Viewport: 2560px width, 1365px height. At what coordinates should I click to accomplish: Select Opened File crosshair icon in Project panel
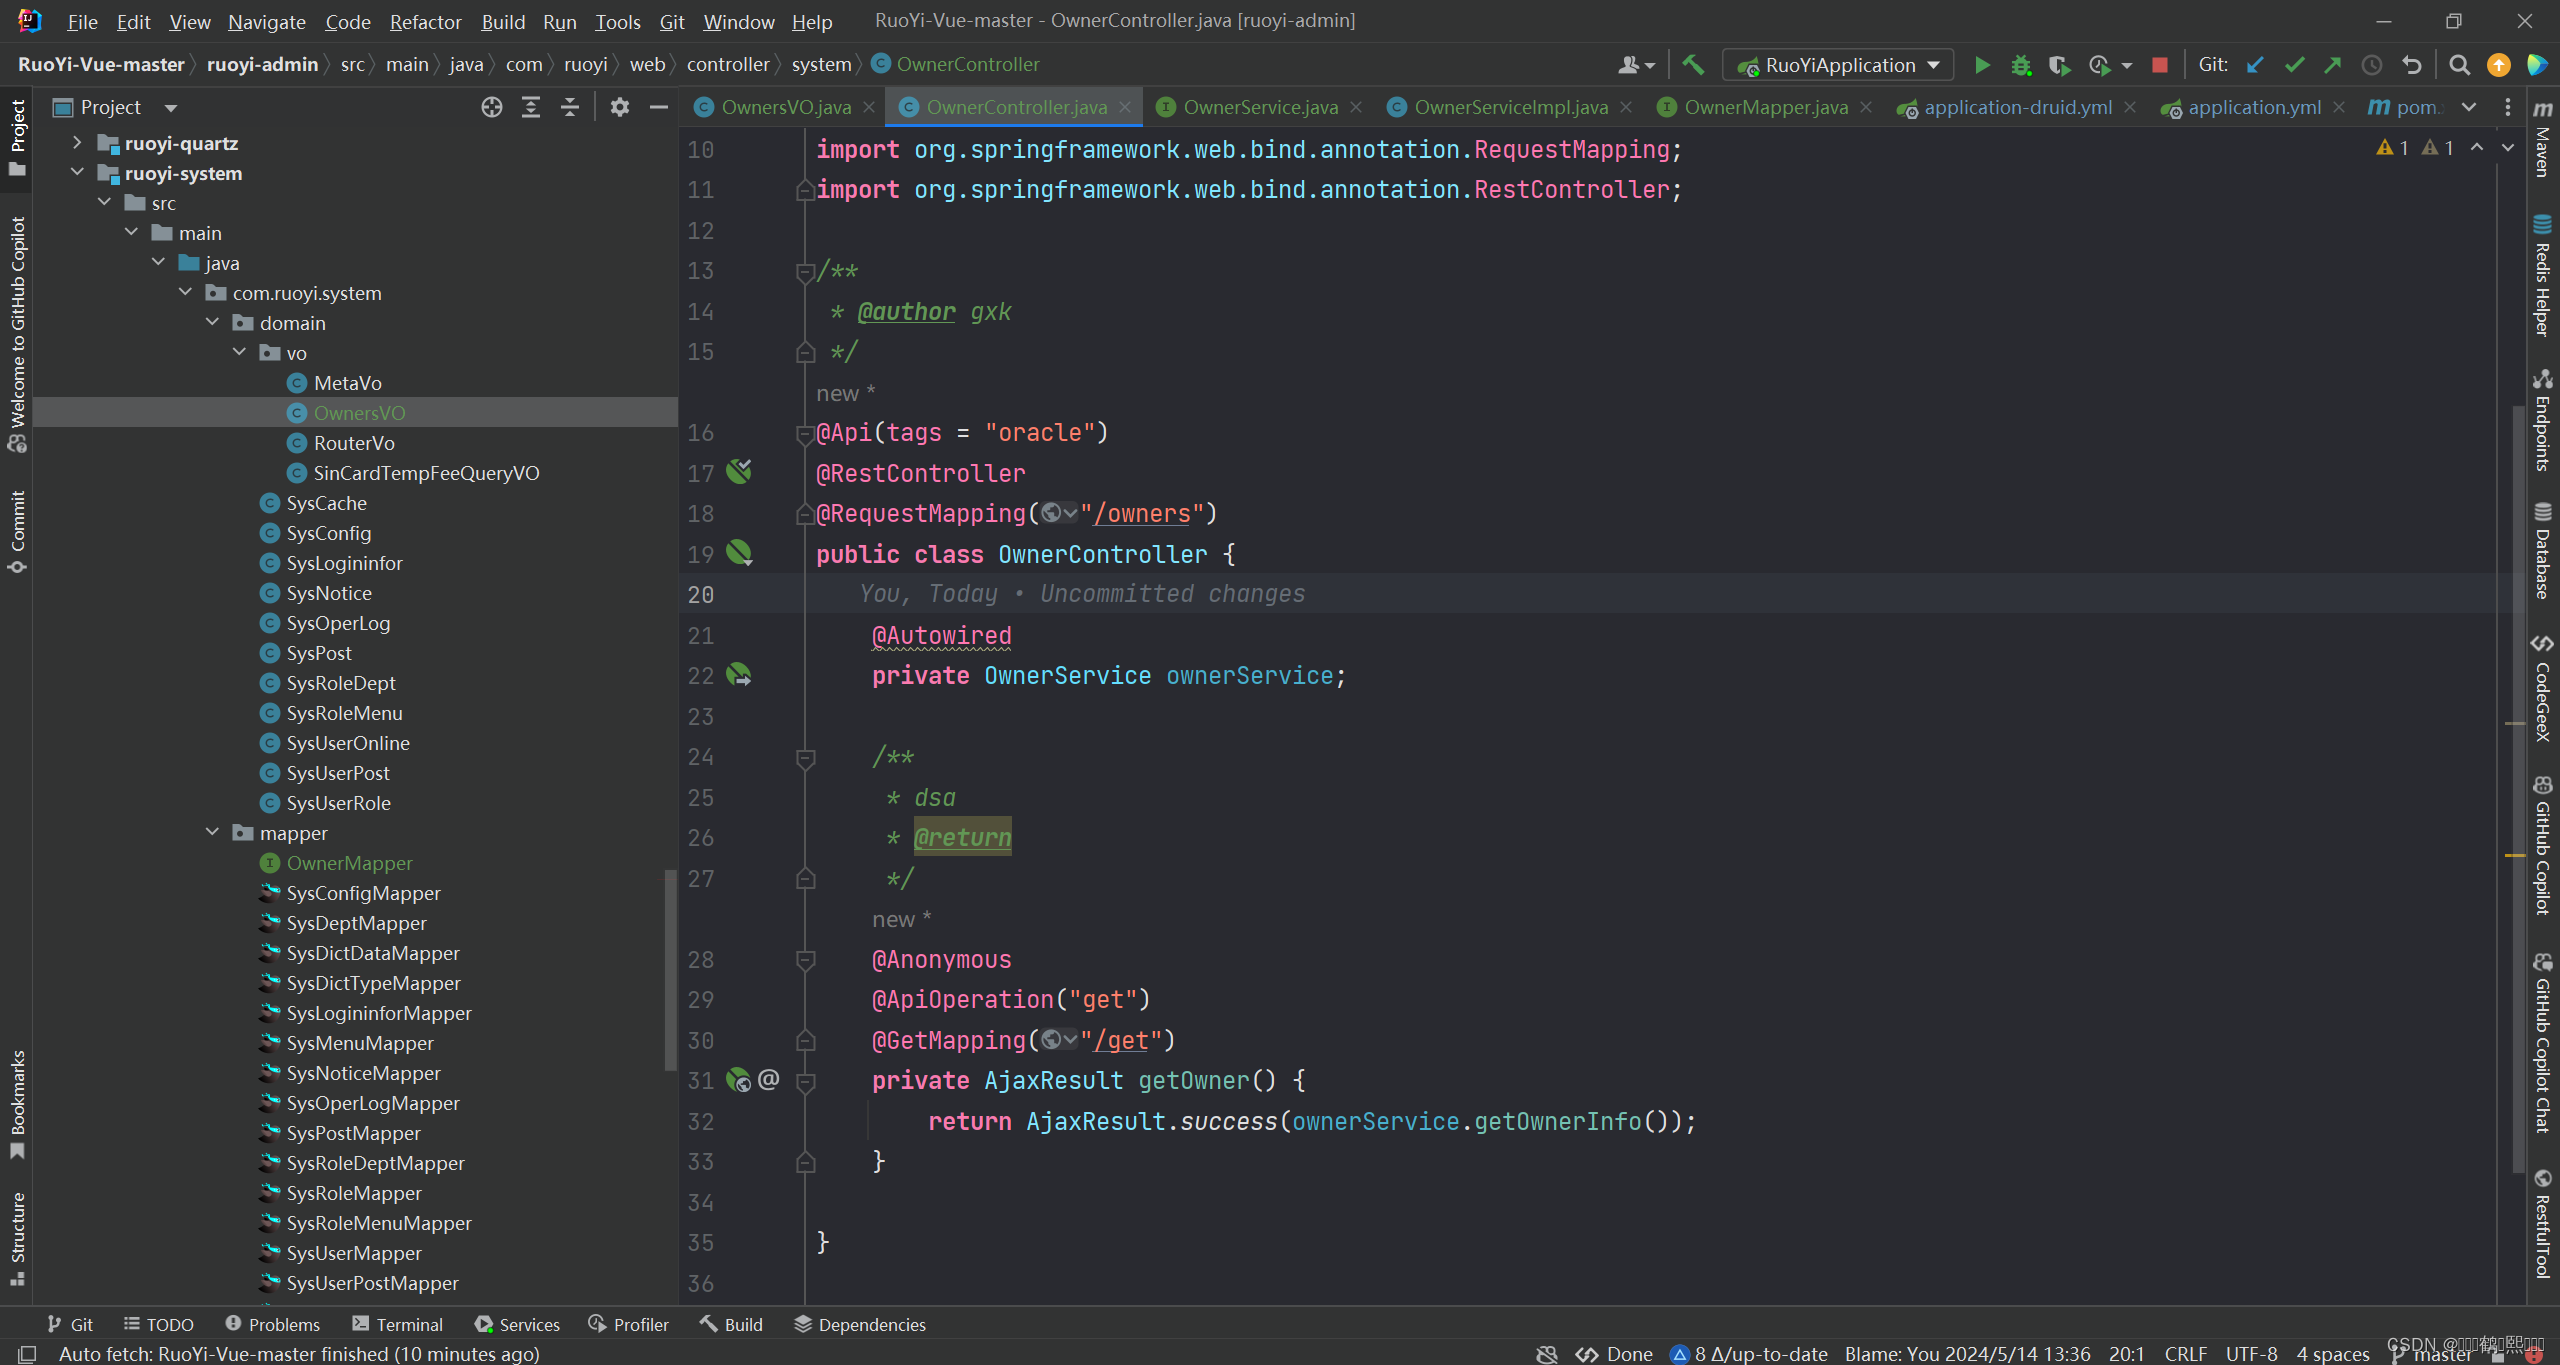click(491, 107)
